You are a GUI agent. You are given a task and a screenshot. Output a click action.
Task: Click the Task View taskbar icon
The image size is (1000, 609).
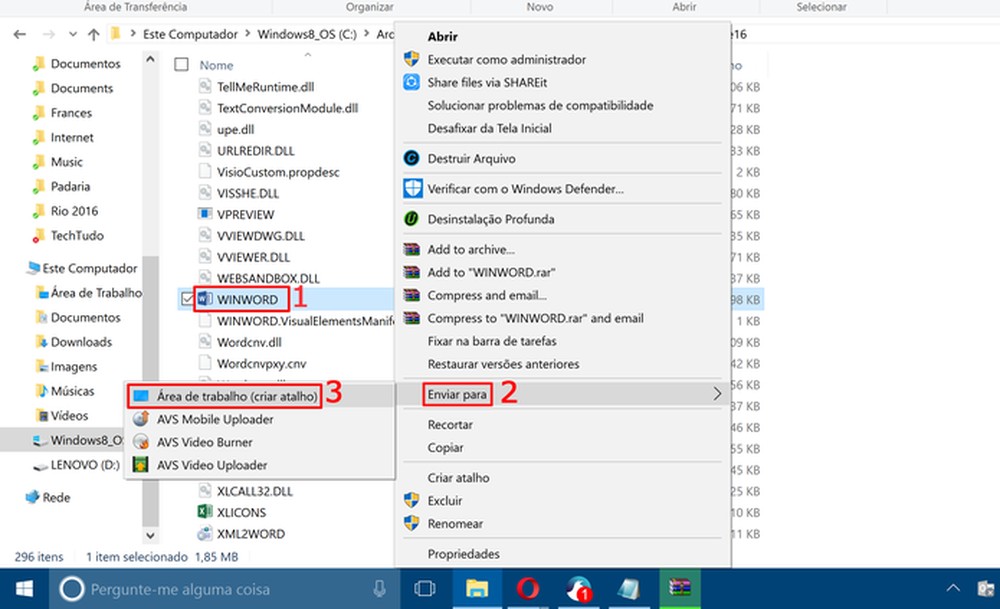click(424, 589)
